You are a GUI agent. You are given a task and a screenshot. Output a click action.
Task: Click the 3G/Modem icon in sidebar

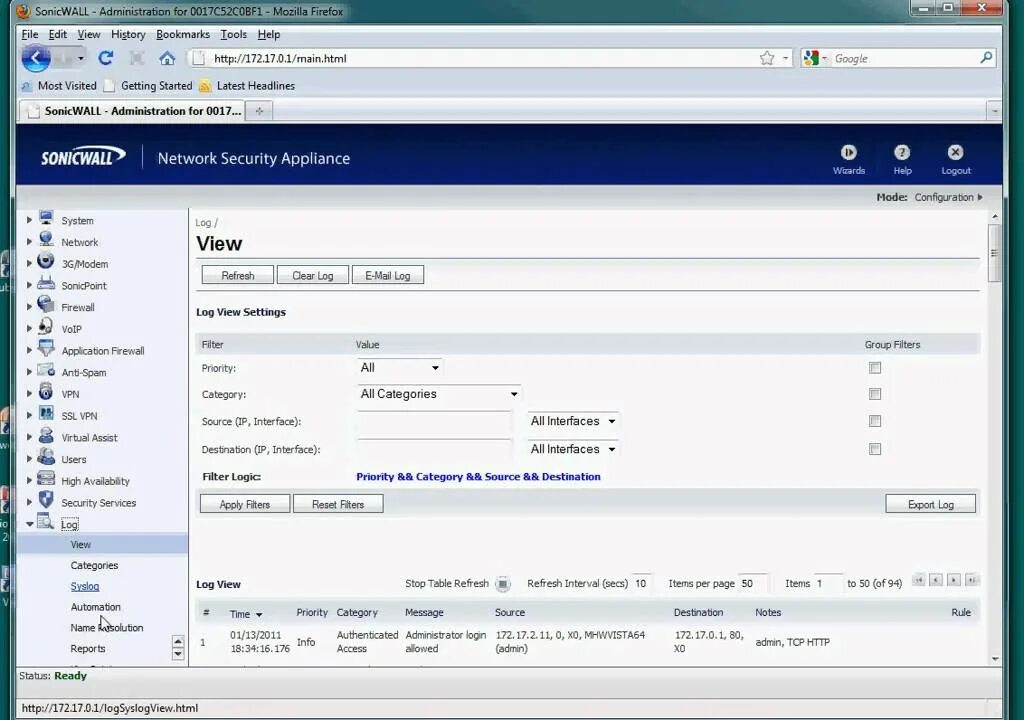click(x=46, y=261)
